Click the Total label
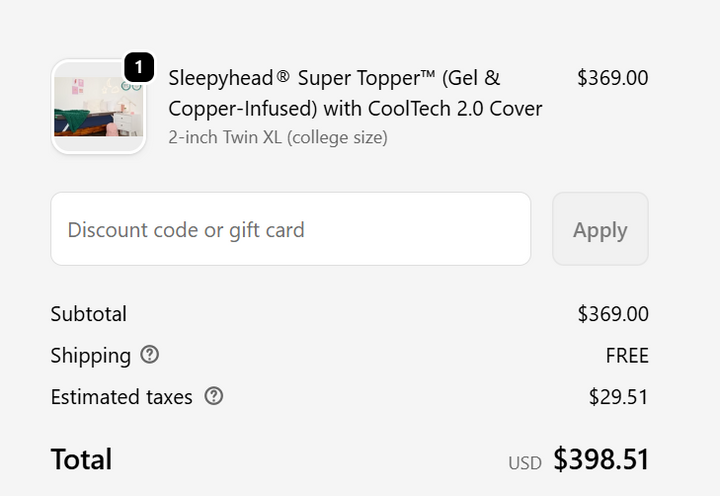The image size is (720, 496). (81, 459)
